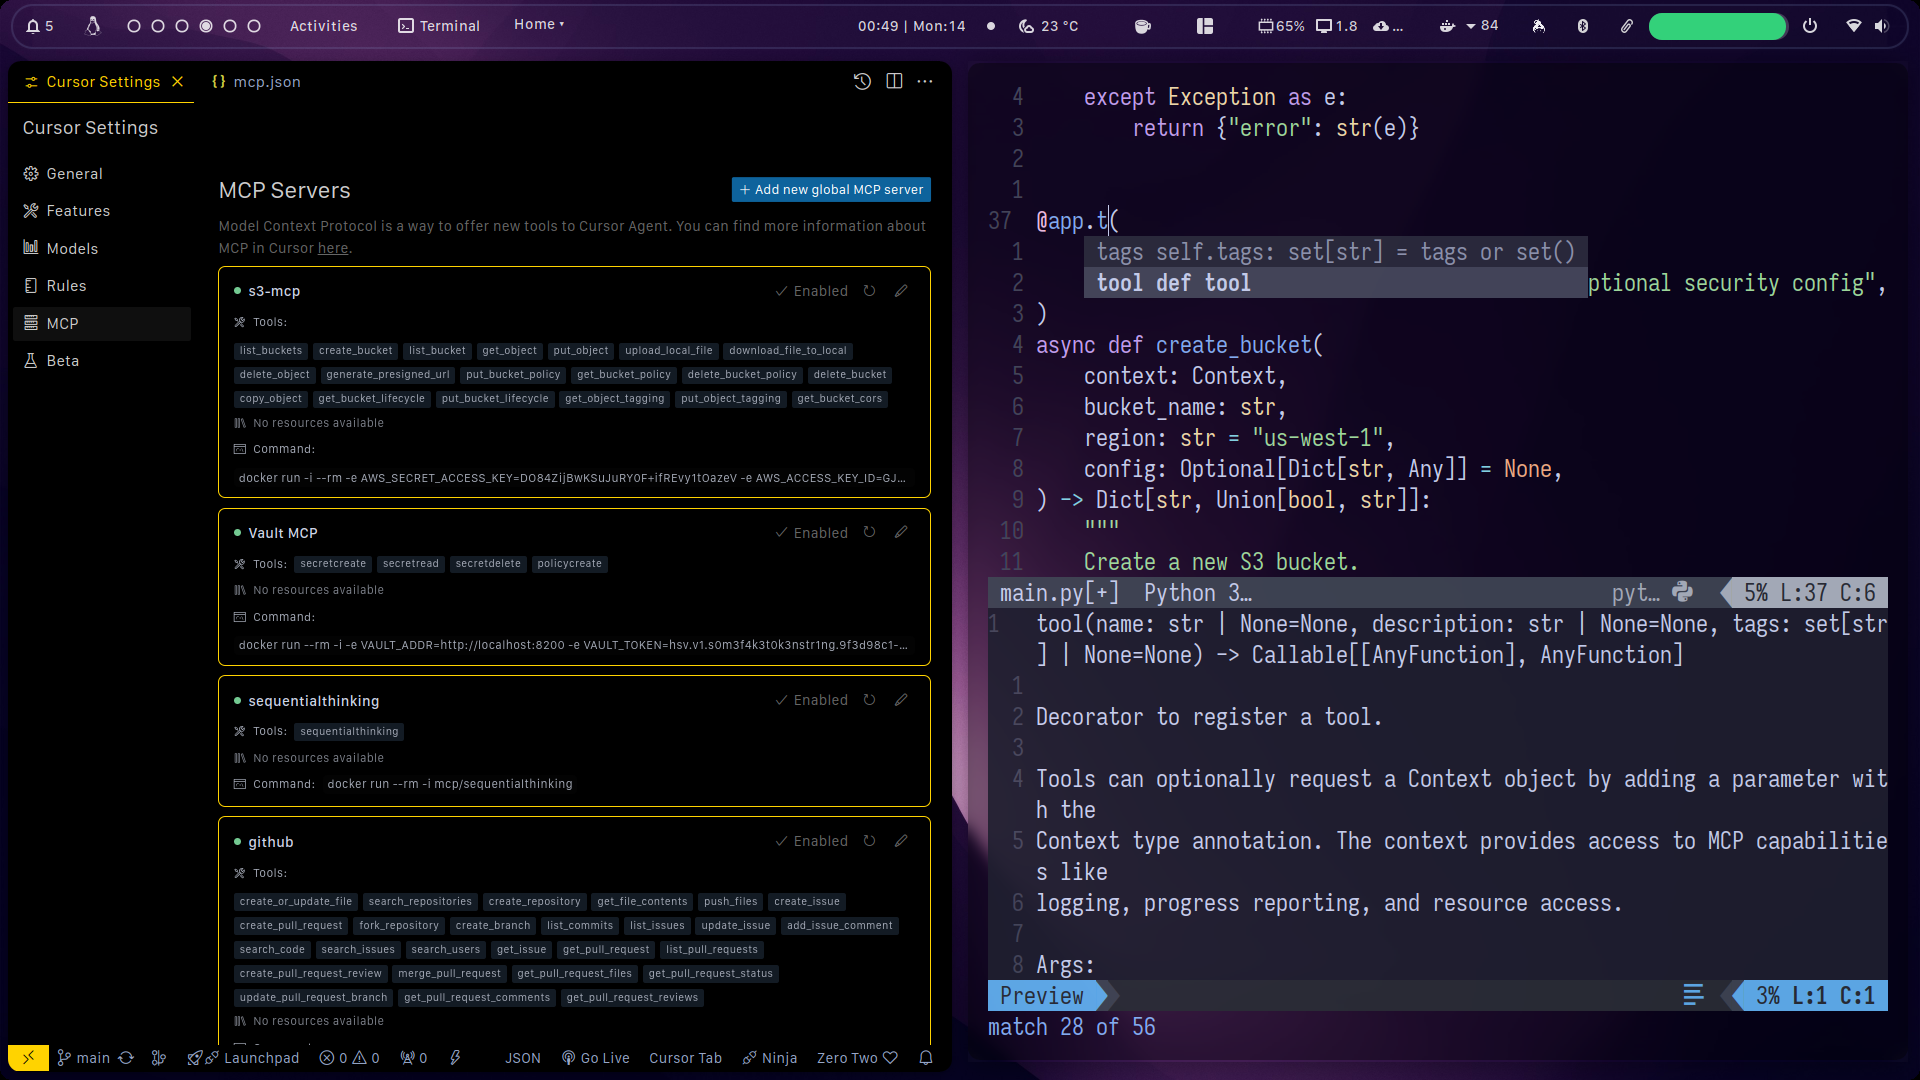Open the Models settings section
Viewport: 1920px width, 1080px height.
(x=102, y=249)
